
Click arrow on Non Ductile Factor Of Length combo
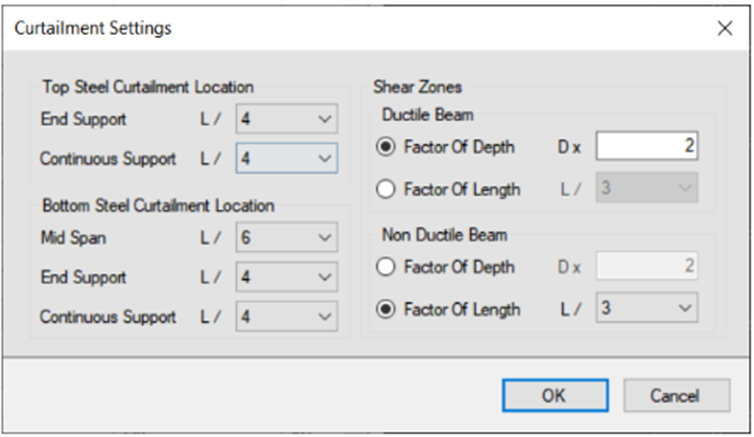click(685, 308)
